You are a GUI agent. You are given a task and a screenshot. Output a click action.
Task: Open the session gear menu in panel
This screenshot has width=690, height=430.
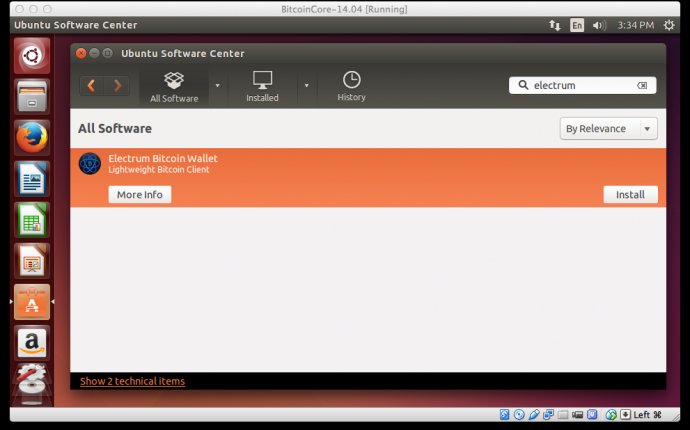point(669,25)
